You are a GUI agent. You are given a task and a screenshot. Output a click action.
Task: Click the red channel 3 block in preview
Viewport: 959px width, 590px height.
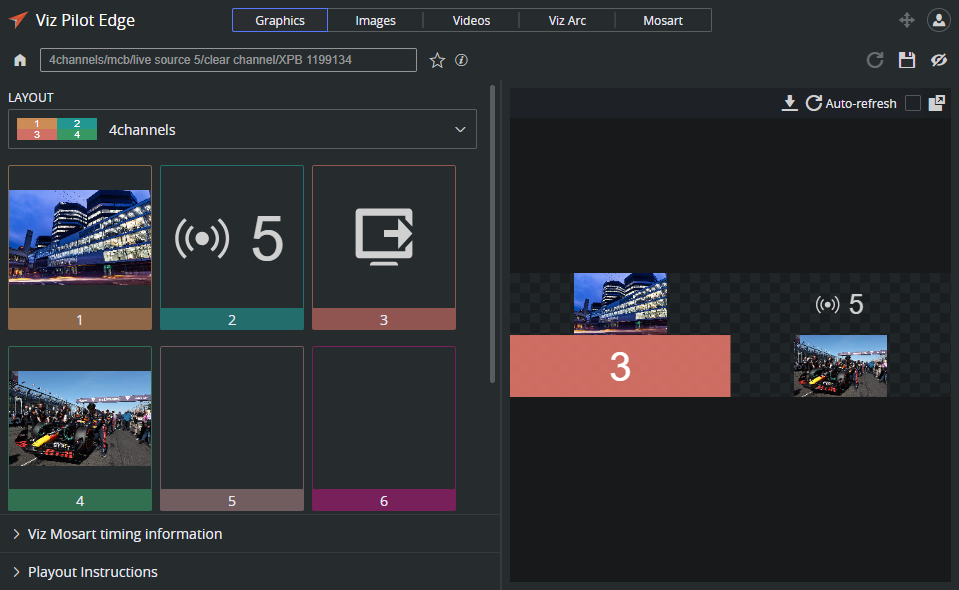click(620, 366)
